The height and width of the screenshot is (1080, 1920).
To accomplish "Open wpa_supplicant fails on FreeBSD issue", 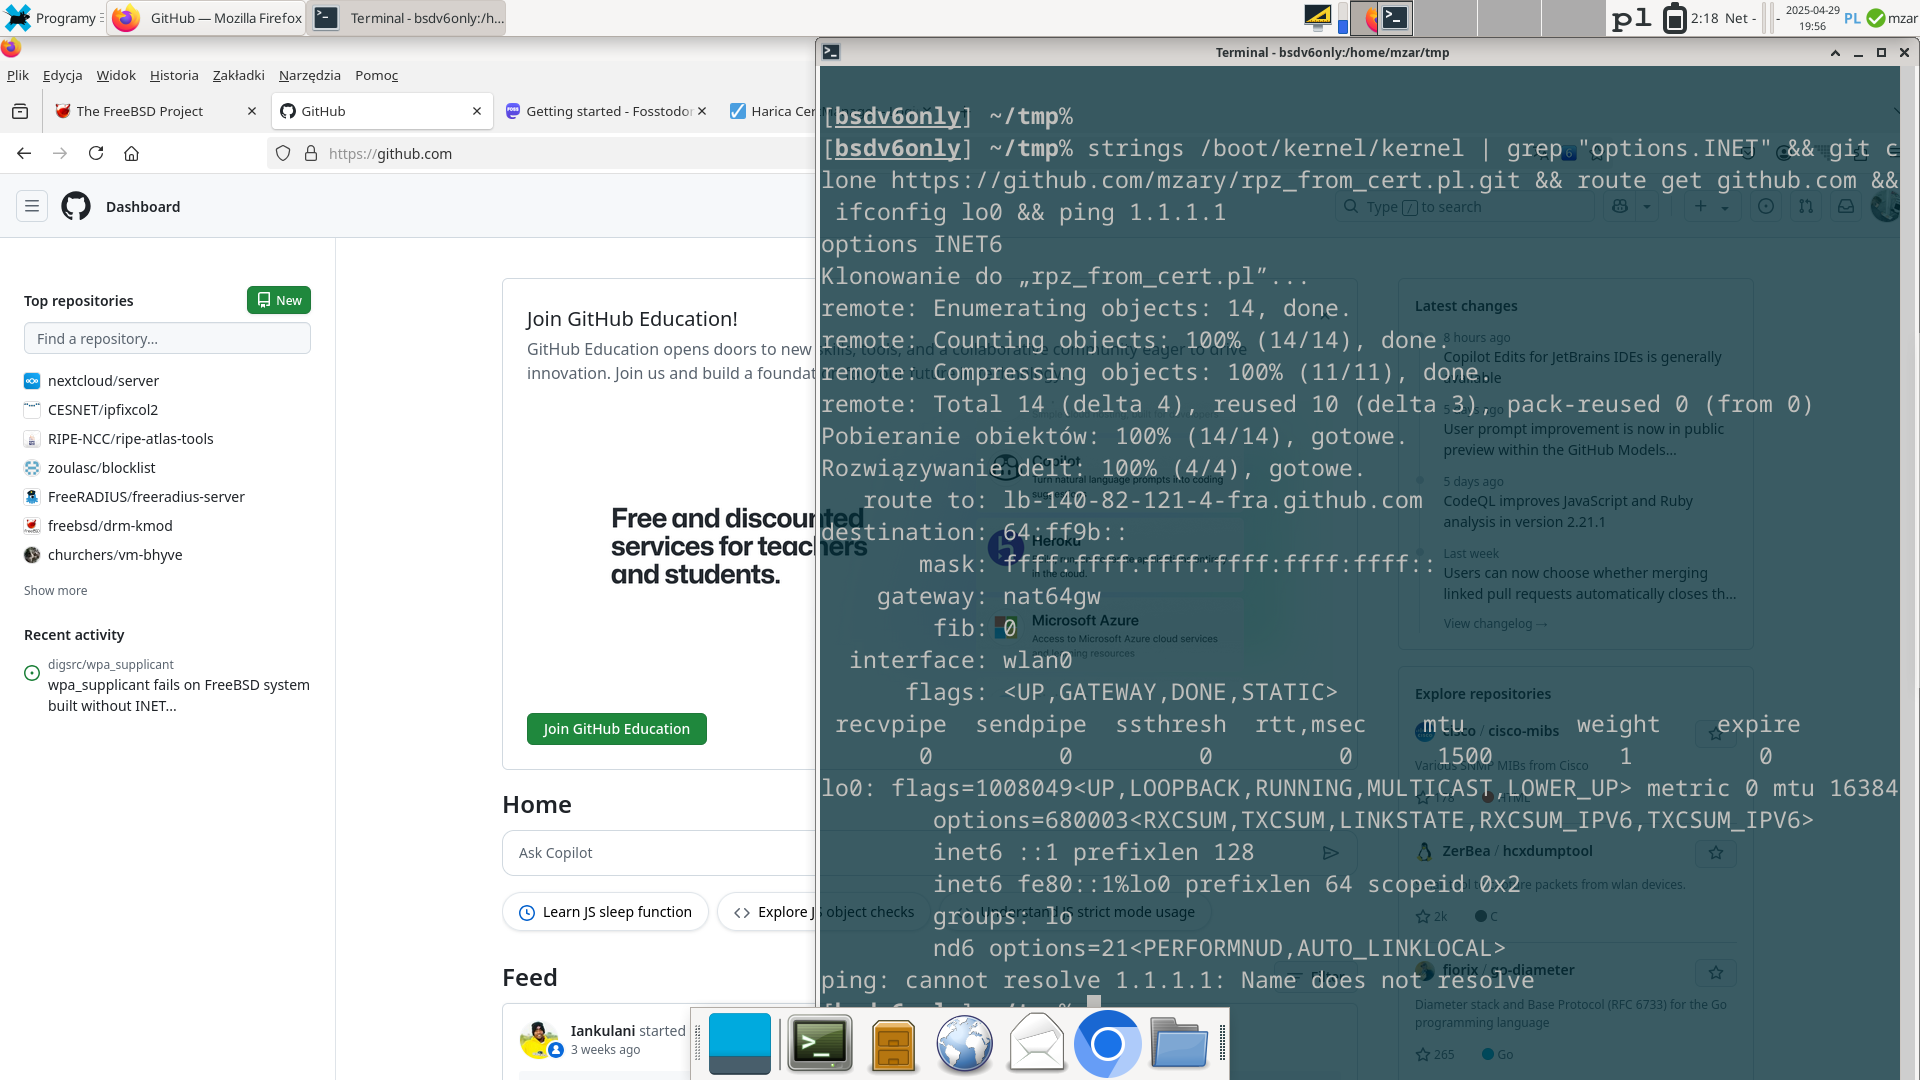I will tap(179, 695).
